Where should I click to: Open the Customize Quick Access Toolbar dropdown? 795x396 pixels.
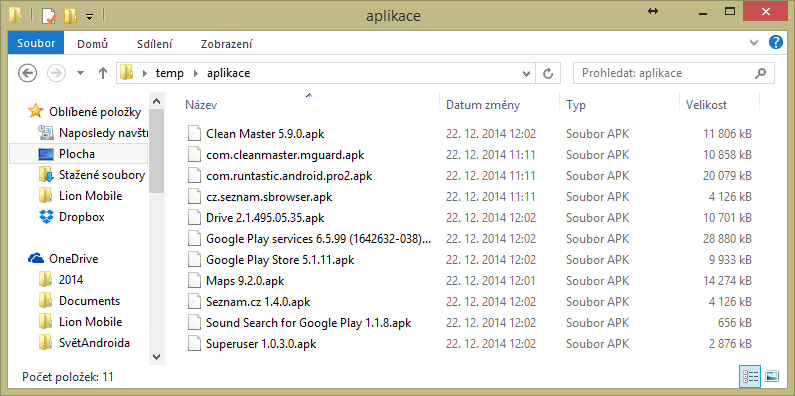(x=89, y=17)
